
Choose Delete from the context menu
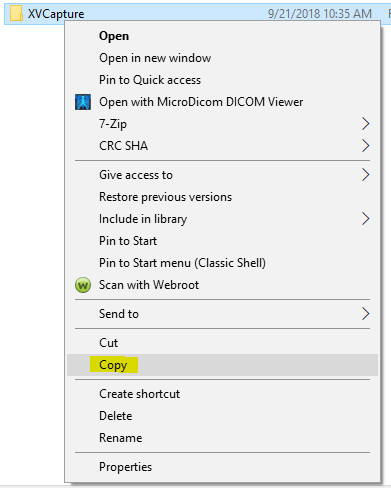tap(115, 416)
